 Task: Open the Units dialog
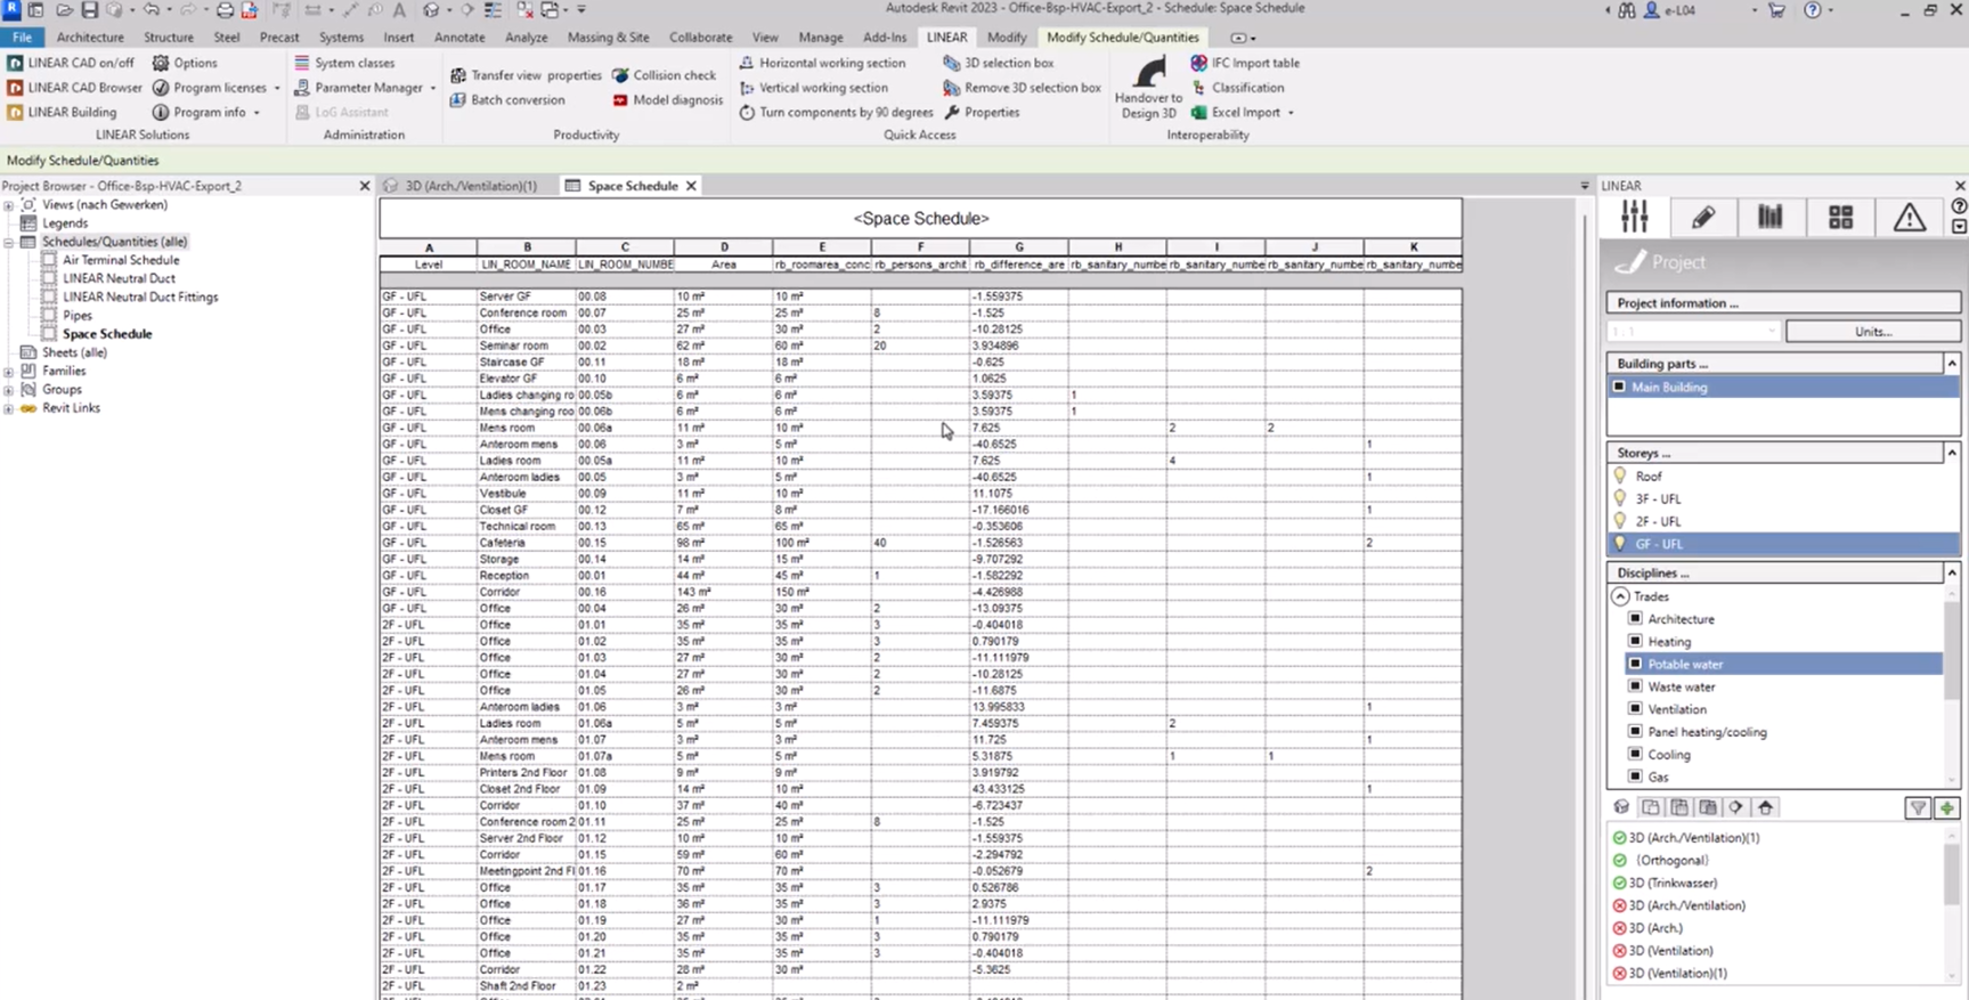(1871, 330)
